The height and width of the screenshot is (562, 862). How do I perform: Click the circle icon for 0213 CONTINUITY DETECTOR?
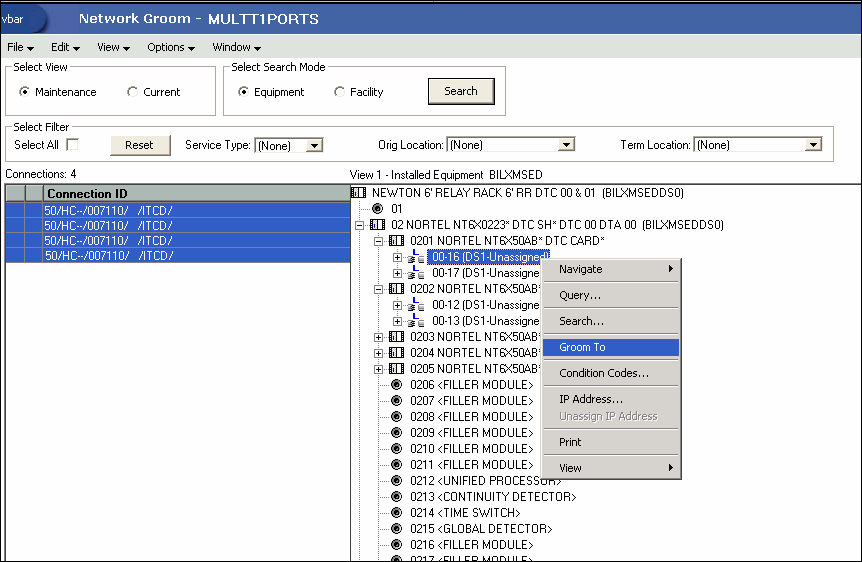coord(396,496)
